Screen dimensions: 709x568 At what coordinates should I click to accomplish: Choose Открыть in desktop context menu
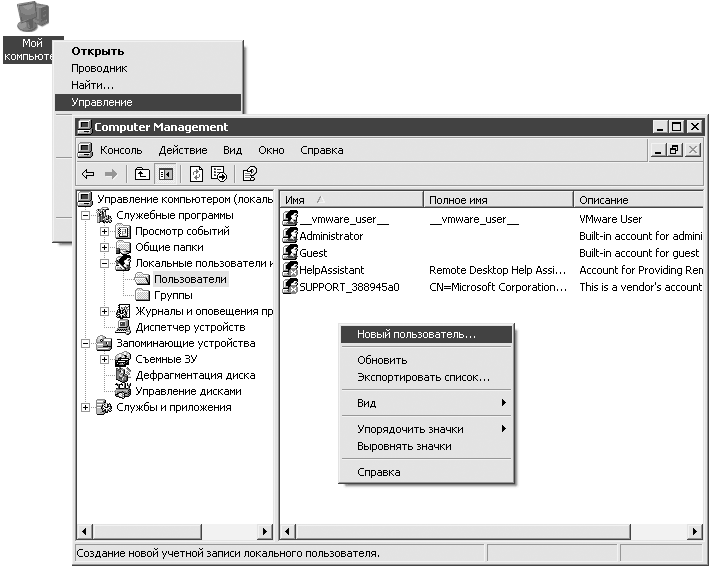tap(148, 51)
